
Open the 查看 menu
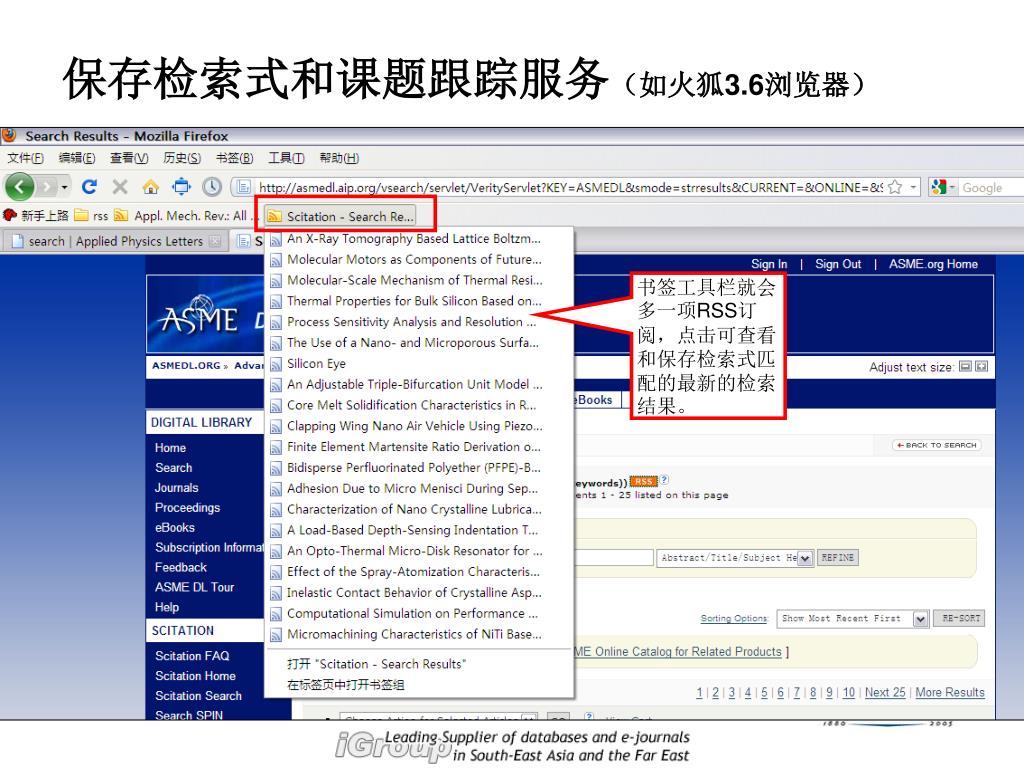click(129, 158)
